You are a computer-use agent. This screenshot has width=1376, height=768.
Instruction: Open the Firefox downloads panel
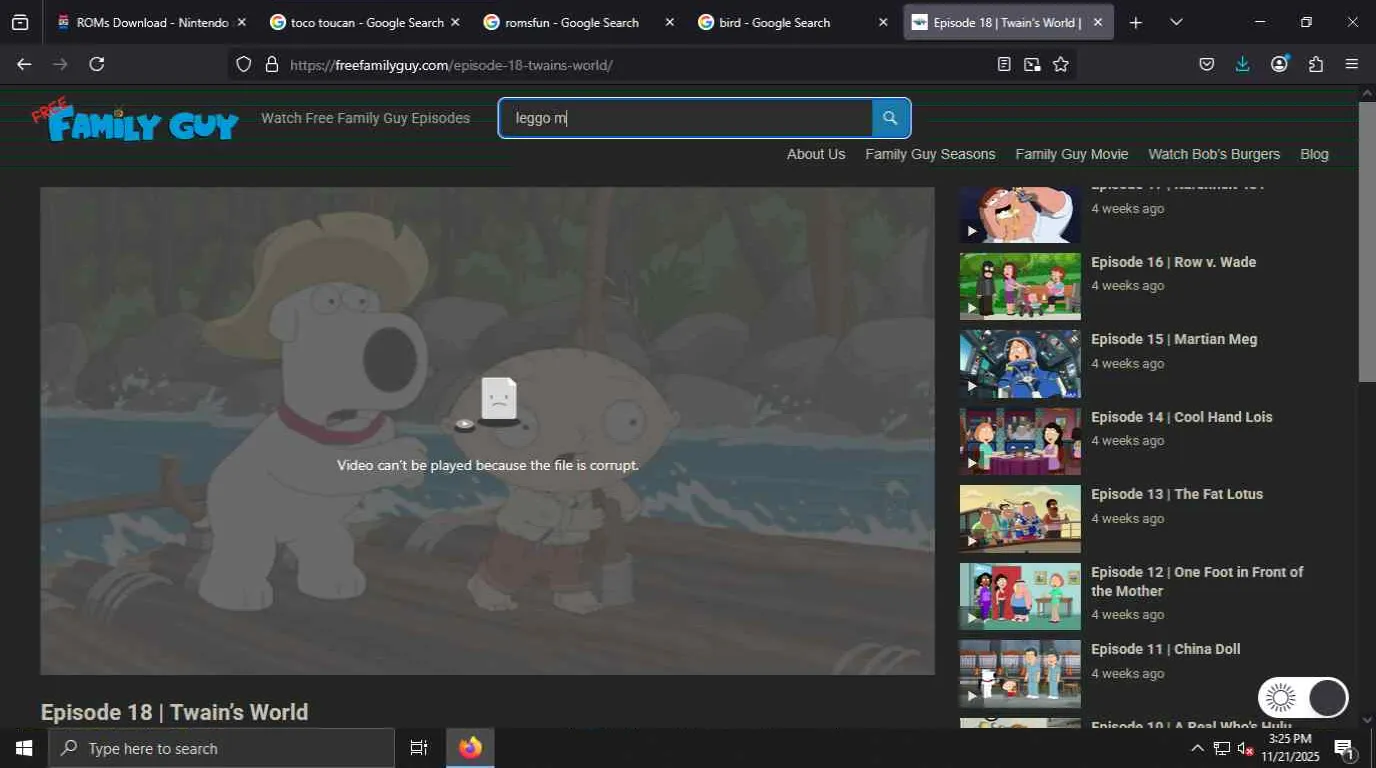[1243, 64]
